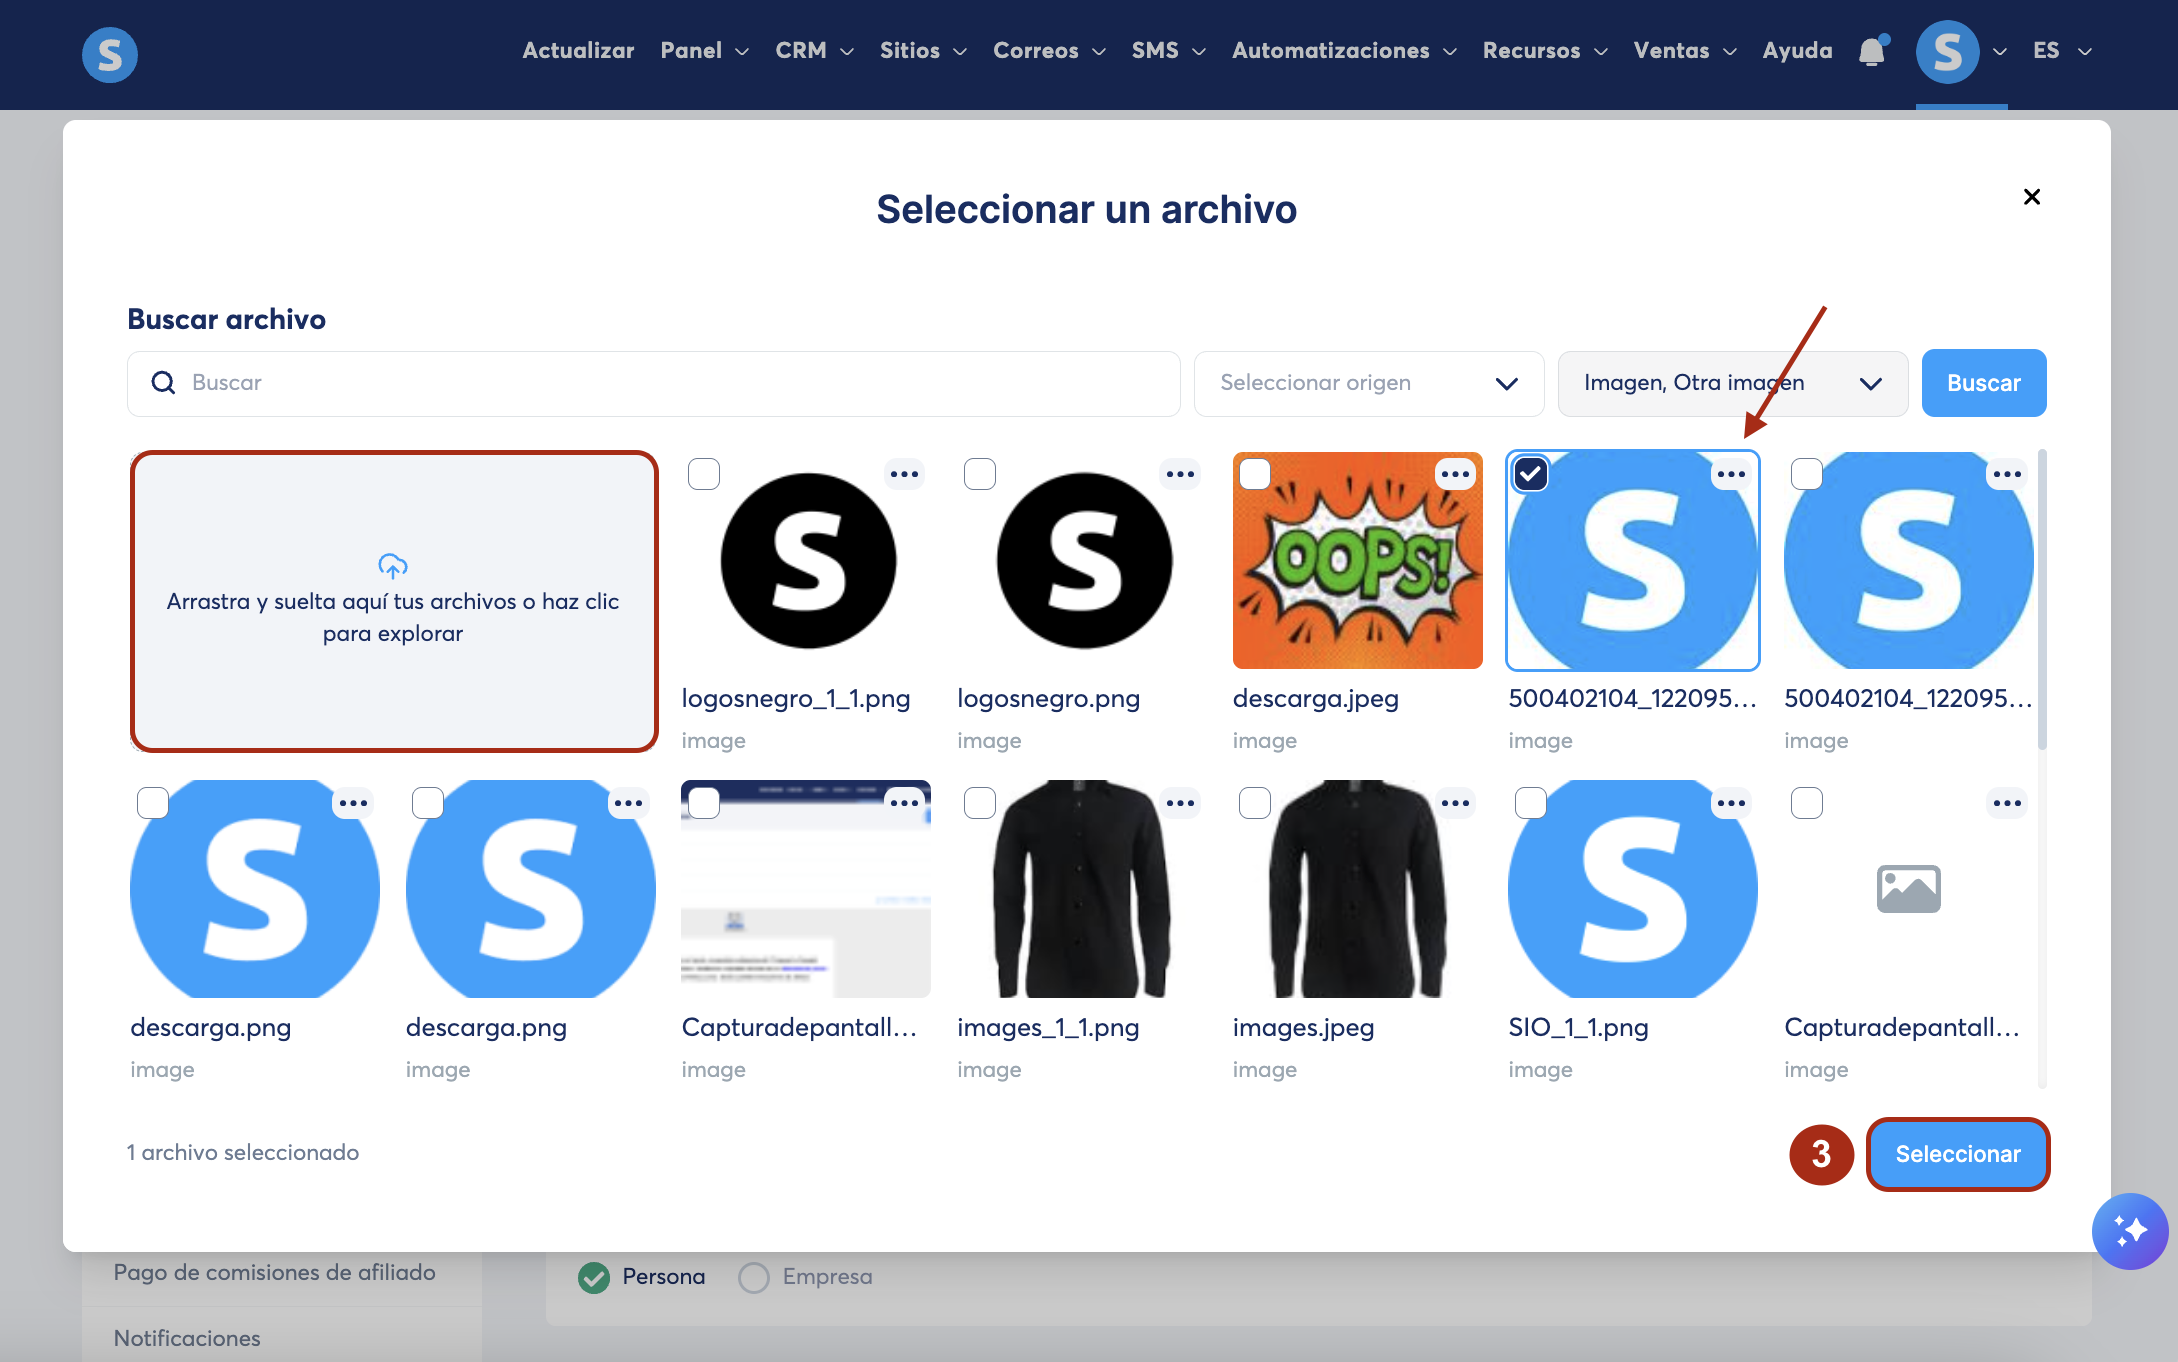The width and height of the screenshot is (2178, 1362).
Task: Click the blue Buscar button
Action: (x=1984, y=383)
